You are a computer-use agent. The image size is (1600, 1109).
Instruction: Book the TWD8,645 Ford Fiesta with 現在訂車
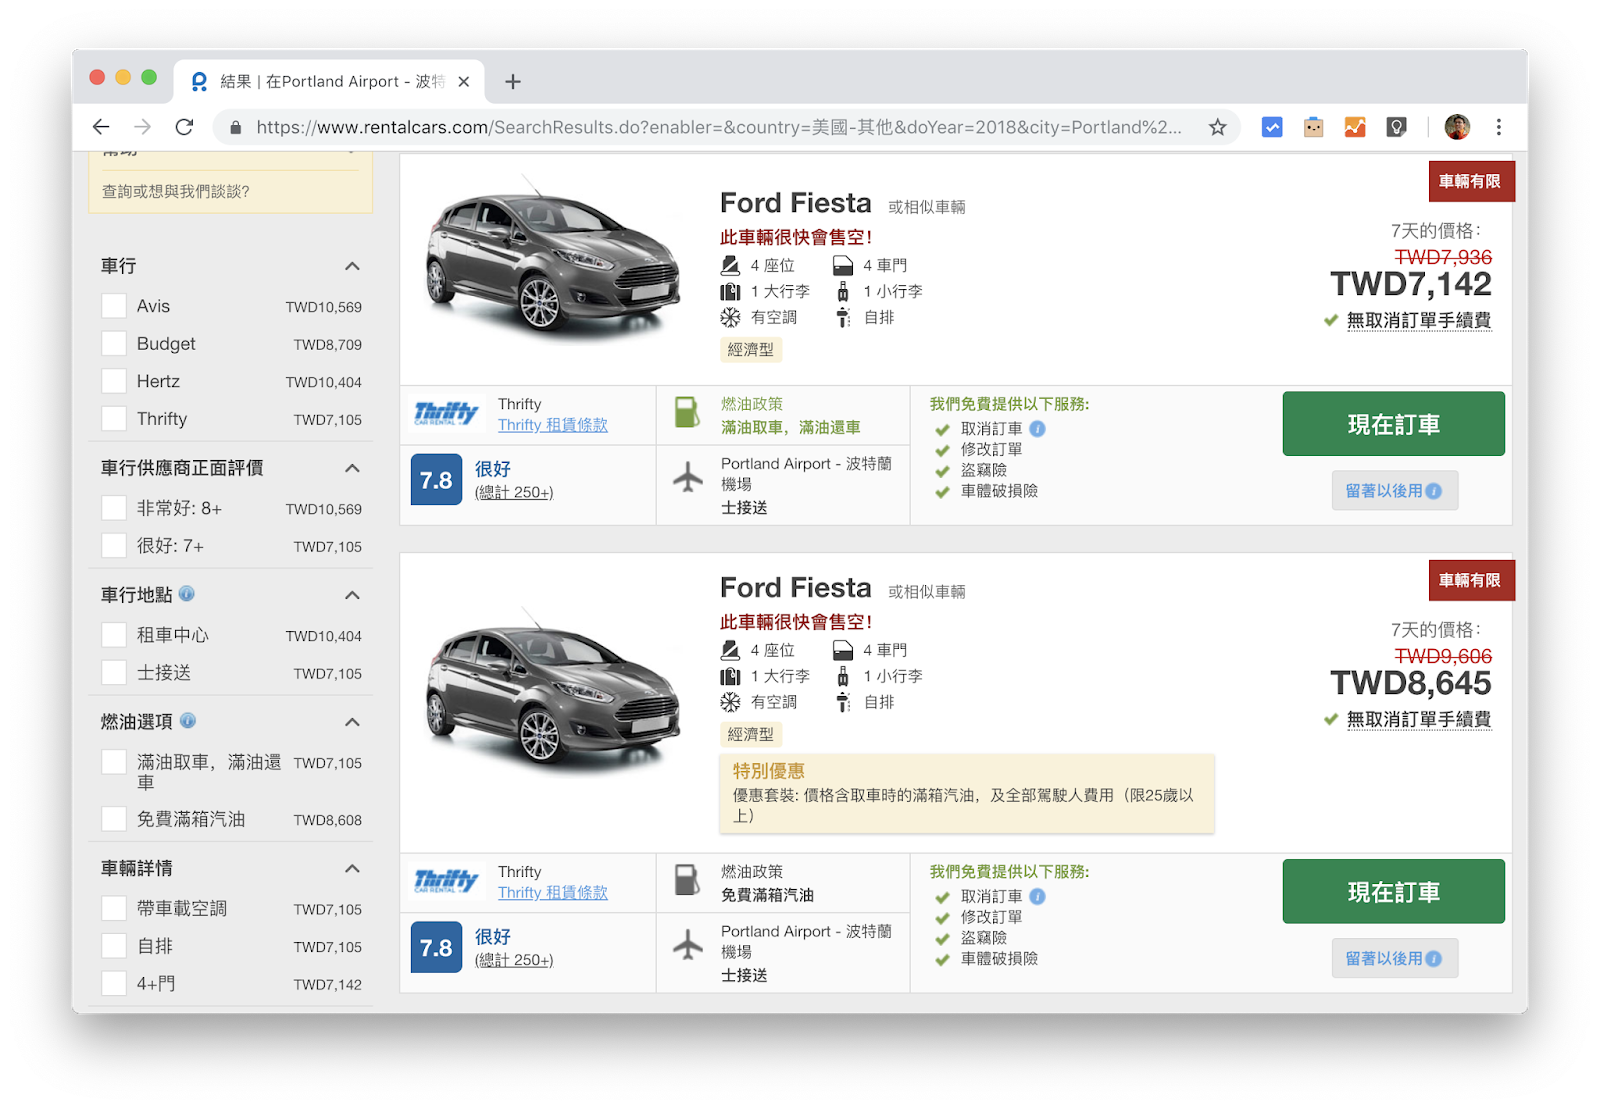coord(1393,891)
